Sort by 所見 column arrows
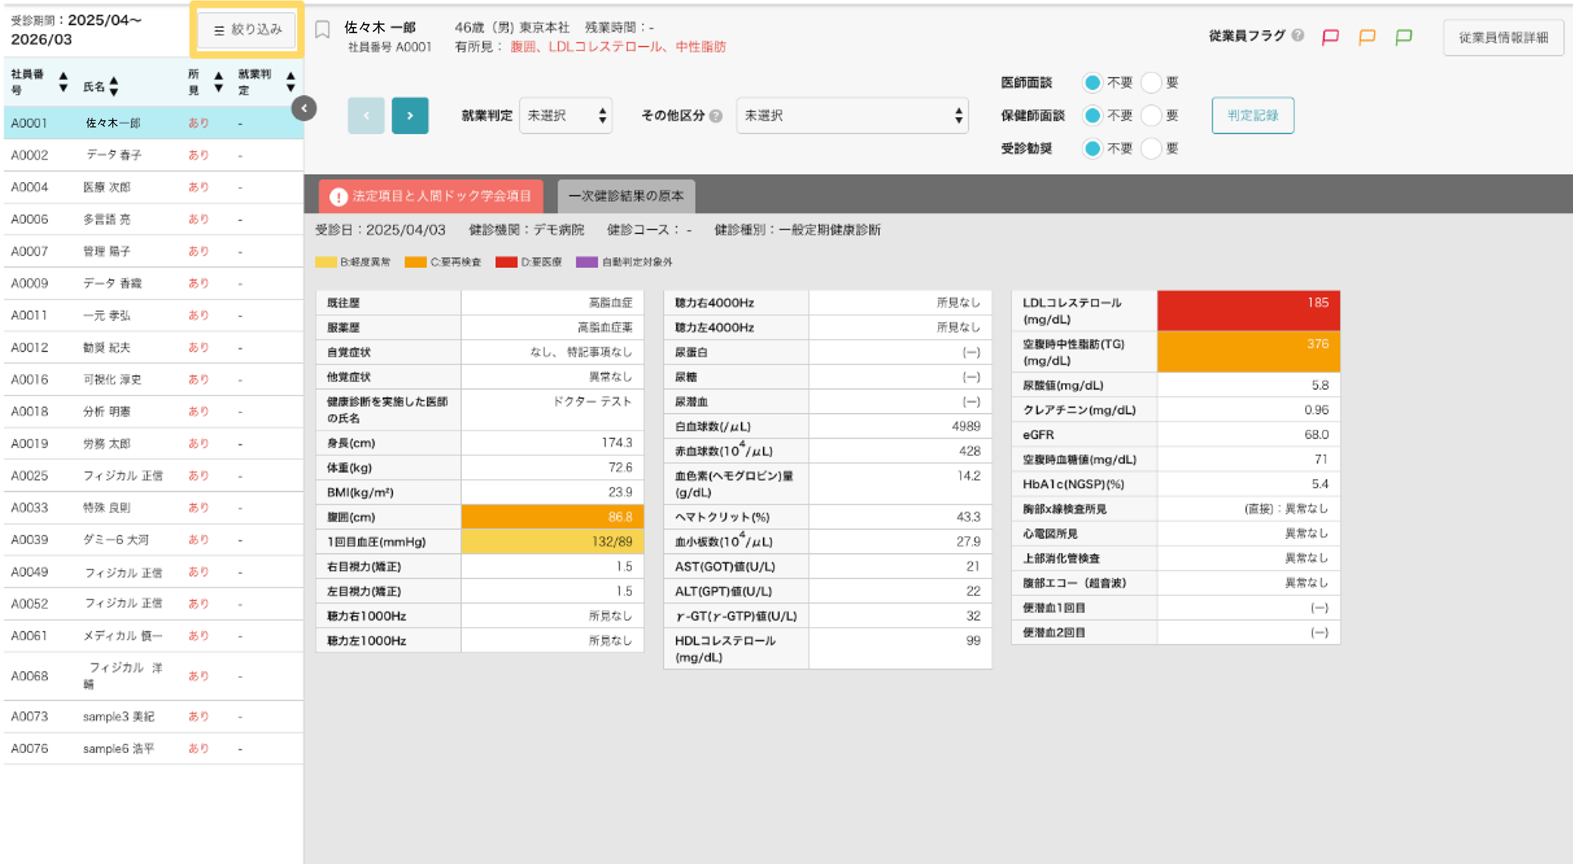Viewport: 1573px width, 864px height. pos(218,82)
